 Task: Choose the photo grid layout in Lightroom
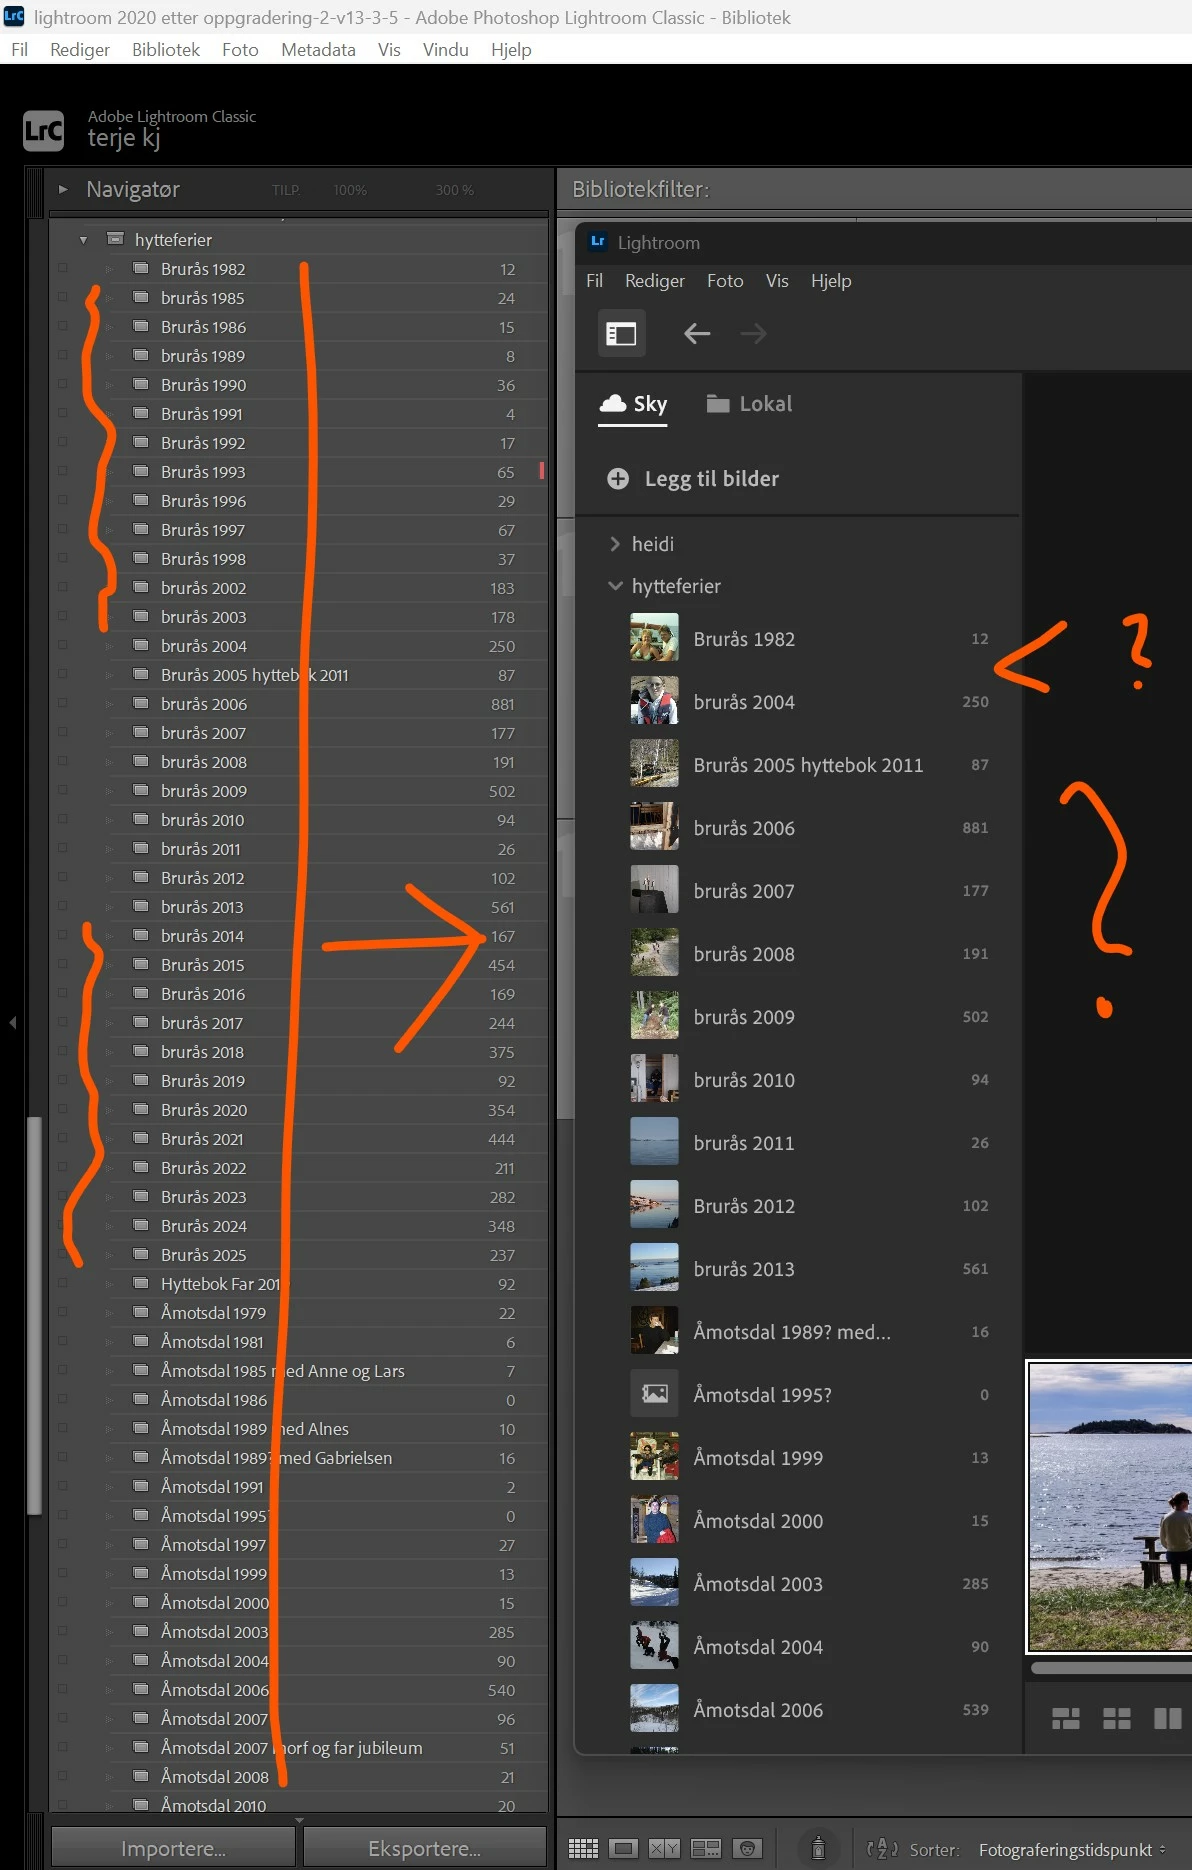tap(1066, 1718)
